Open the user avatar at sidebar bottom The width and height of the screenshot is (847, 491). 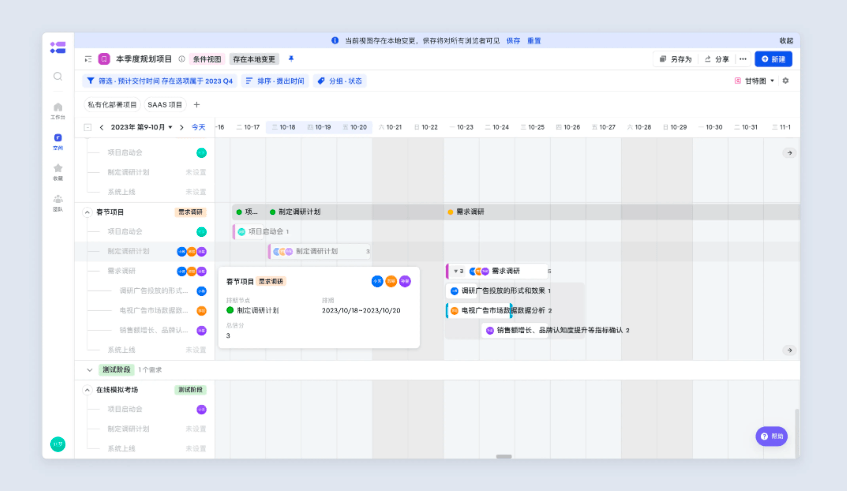pos(58,444)
